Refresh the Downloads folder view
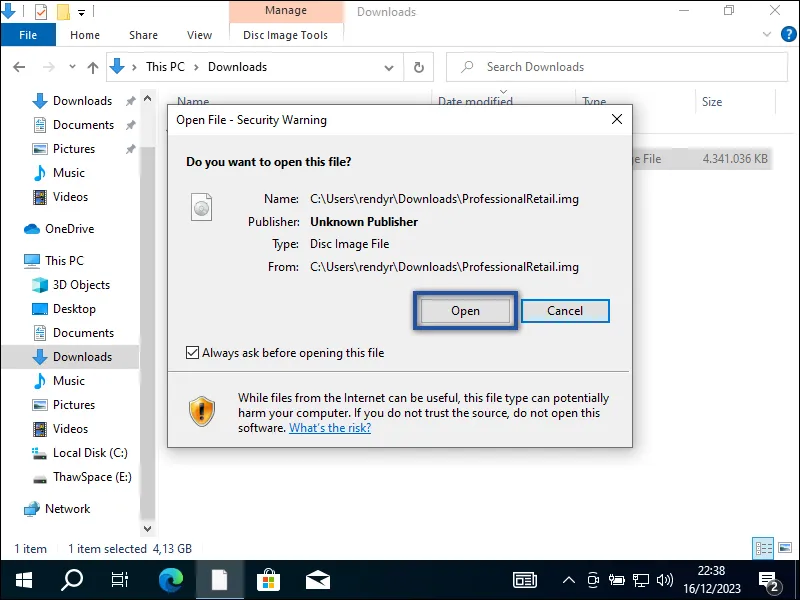The height and width of the screenshot is (600, 800). (418, 66)
